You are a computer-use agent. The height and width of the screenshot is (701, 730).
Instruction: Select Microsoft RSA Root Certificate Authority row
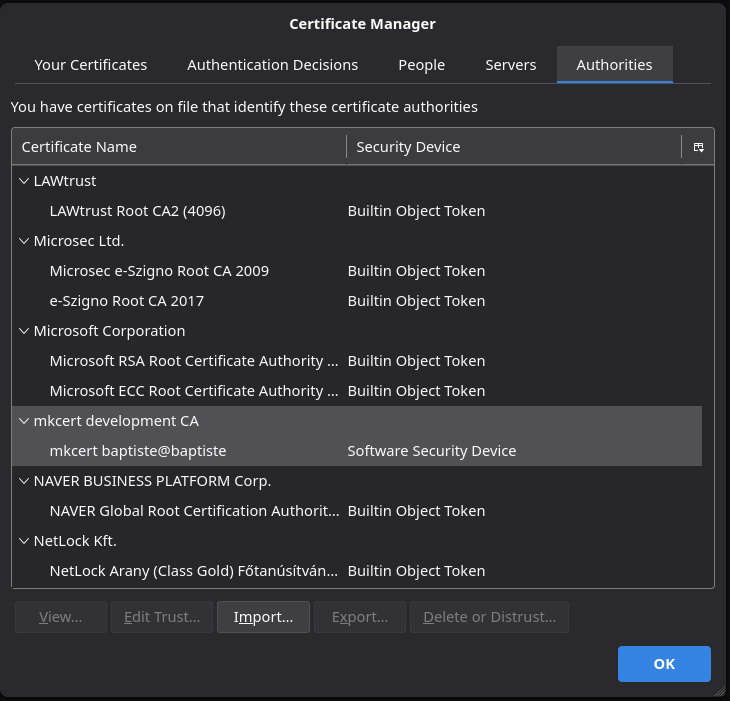pyautogui.click(x=357, y=361)
